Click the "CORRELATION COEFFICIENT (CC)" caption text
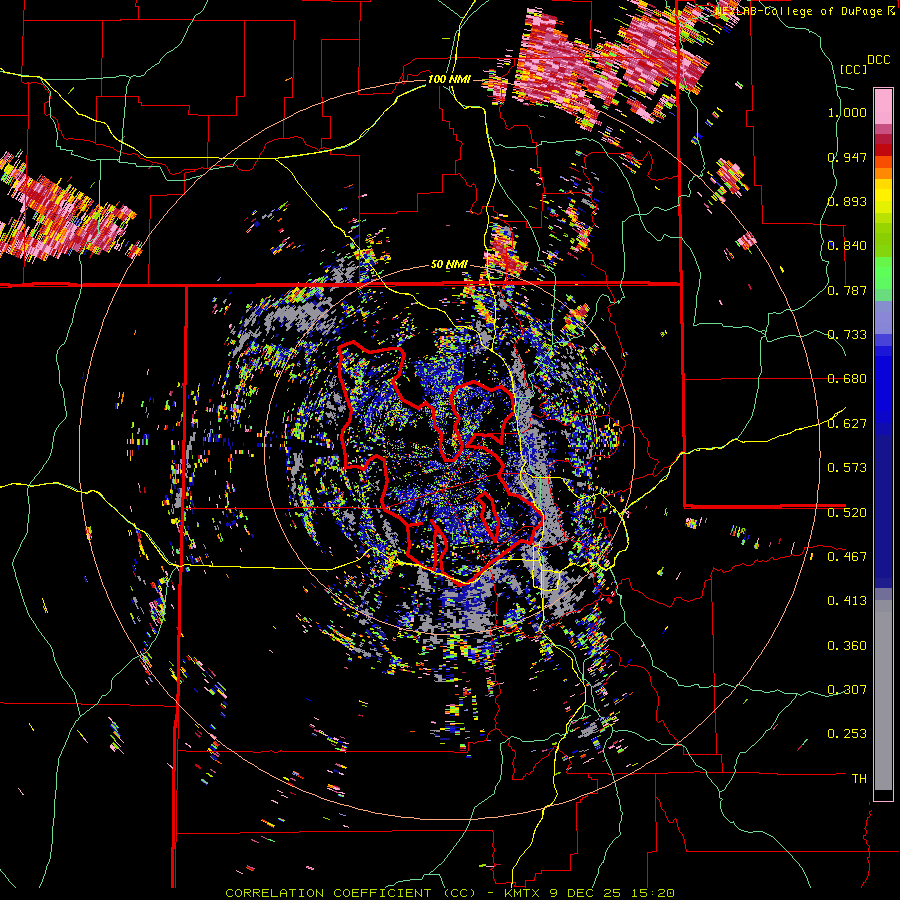Viewport: 900px width, 900px height. pos(351,893)
